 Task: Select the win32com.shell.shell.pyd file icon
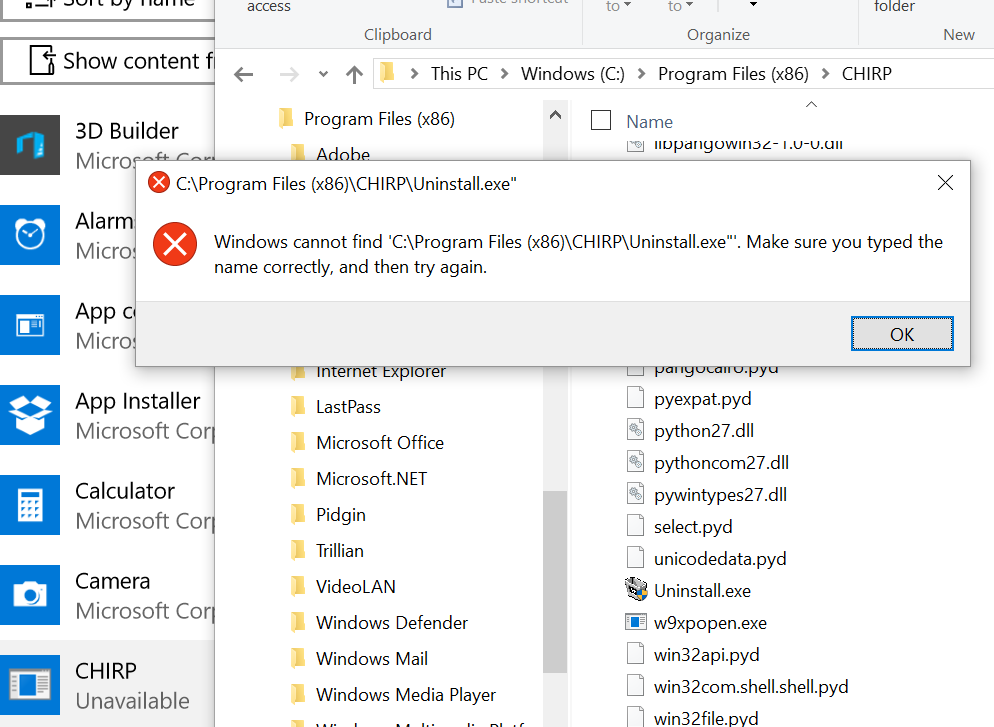[635, 686]
